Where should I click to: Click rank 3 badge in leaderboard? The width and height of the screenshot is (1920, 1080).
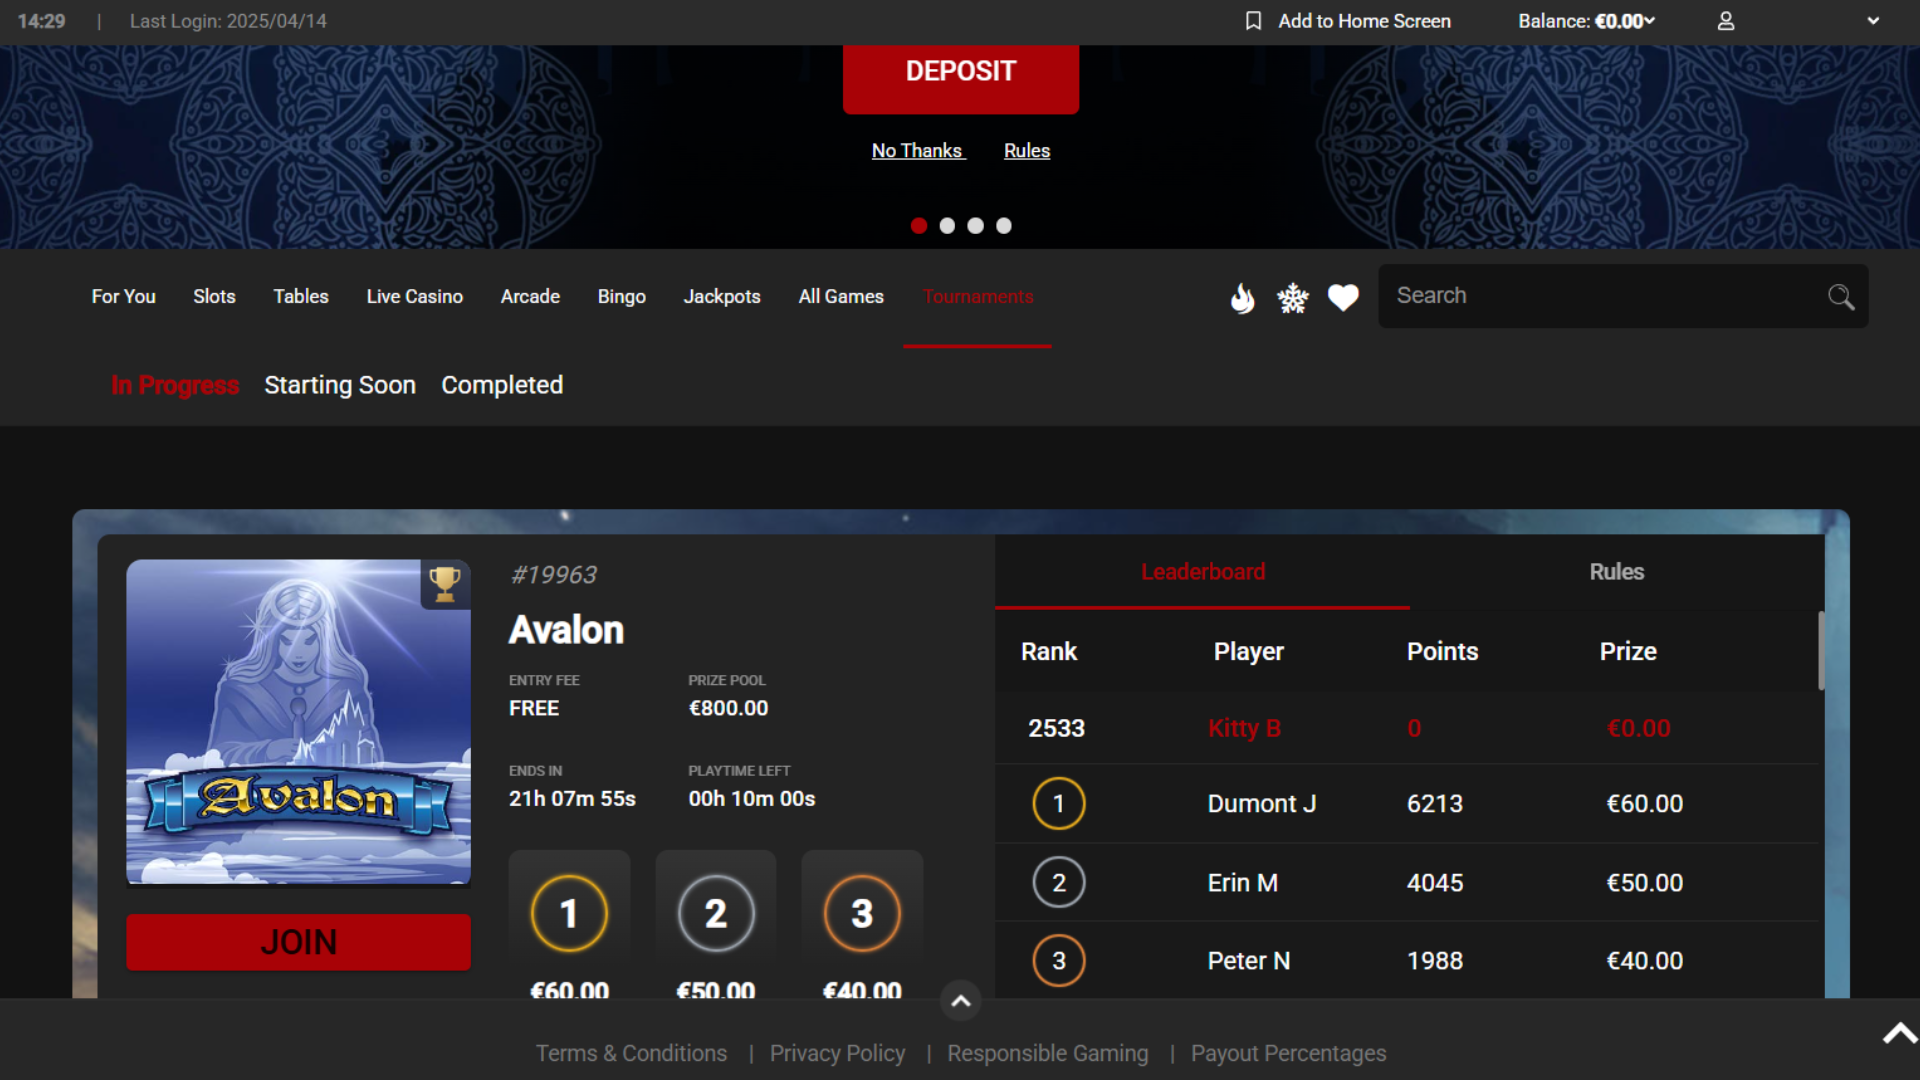pyautogui.click(x=1058, y=960)
